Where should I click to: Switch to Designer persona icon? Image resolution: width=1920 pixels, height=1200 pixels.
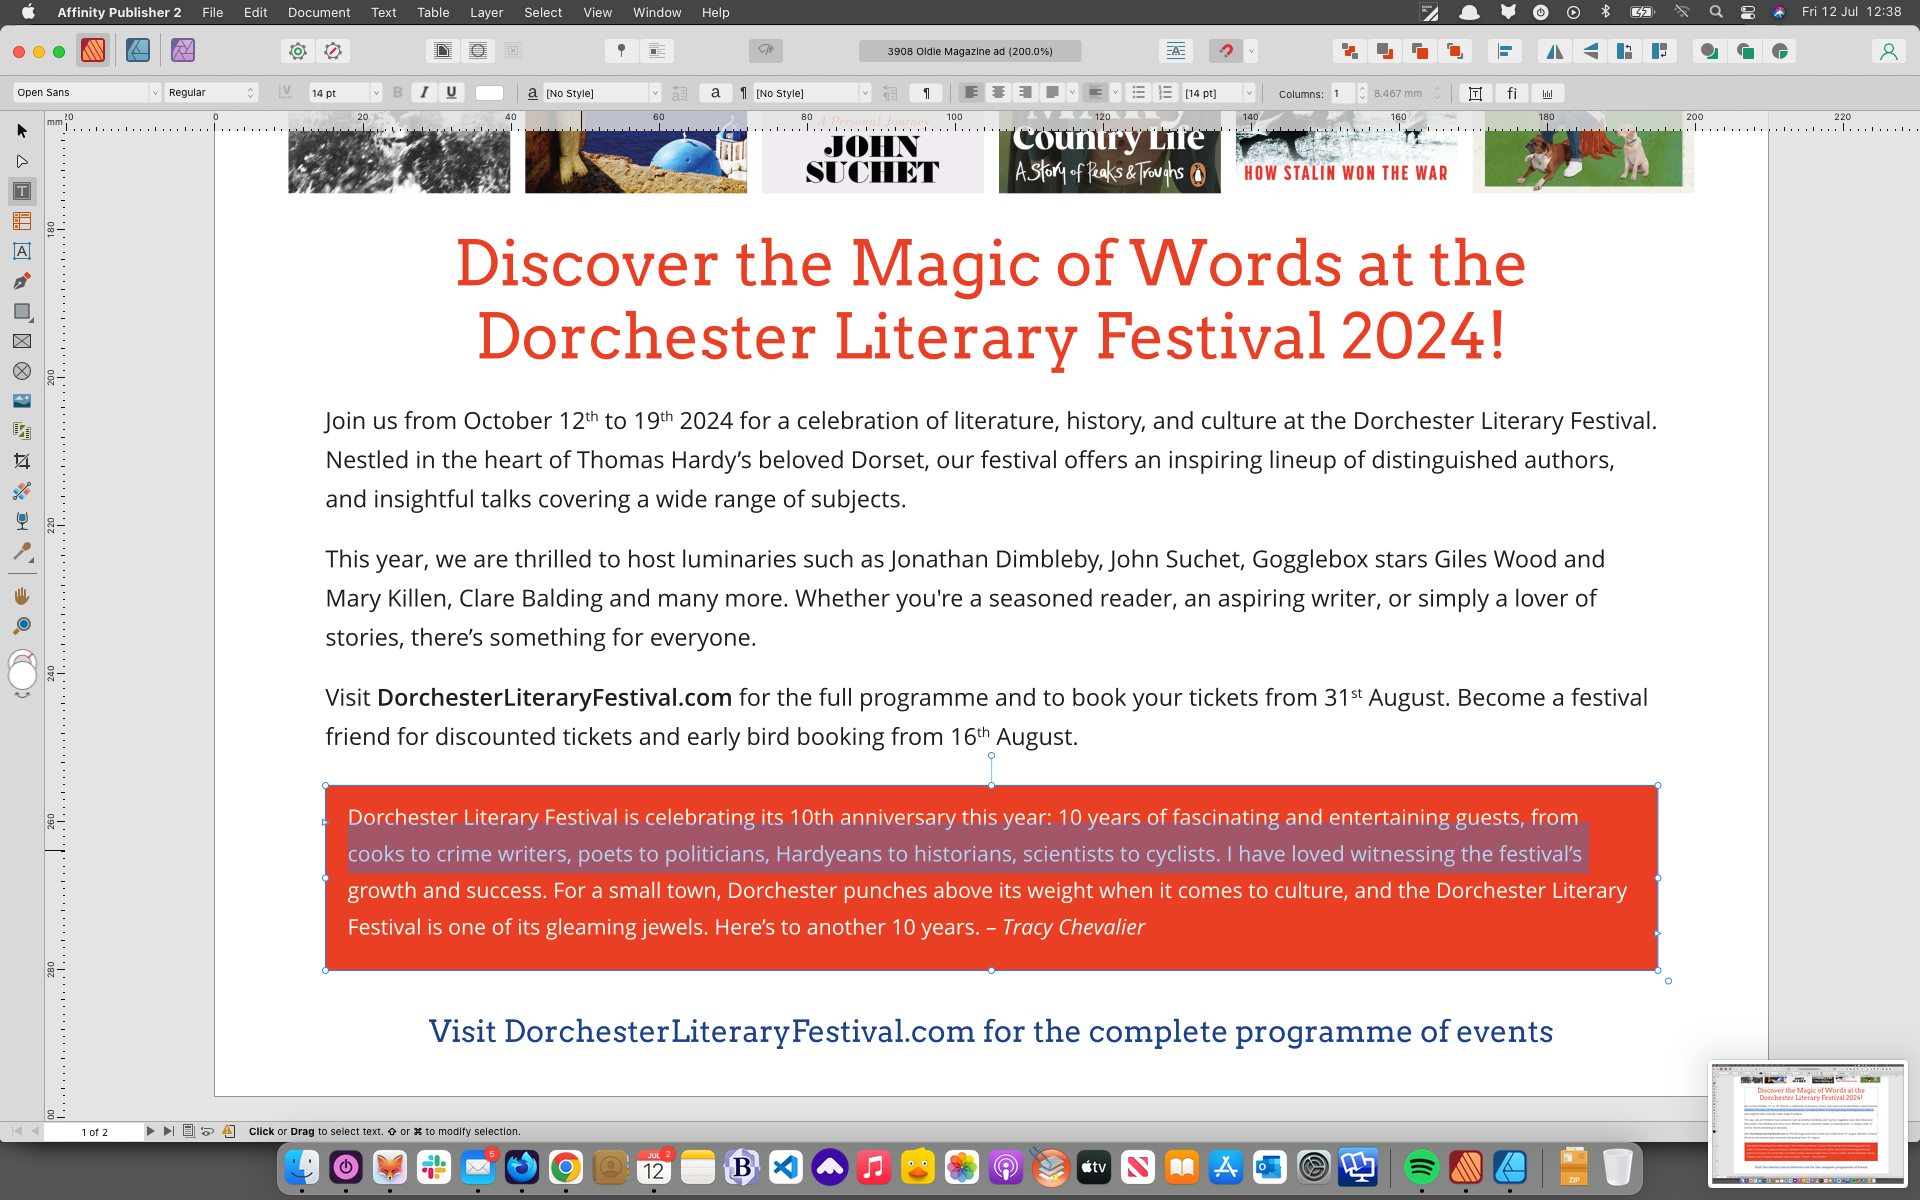[138, 50]
